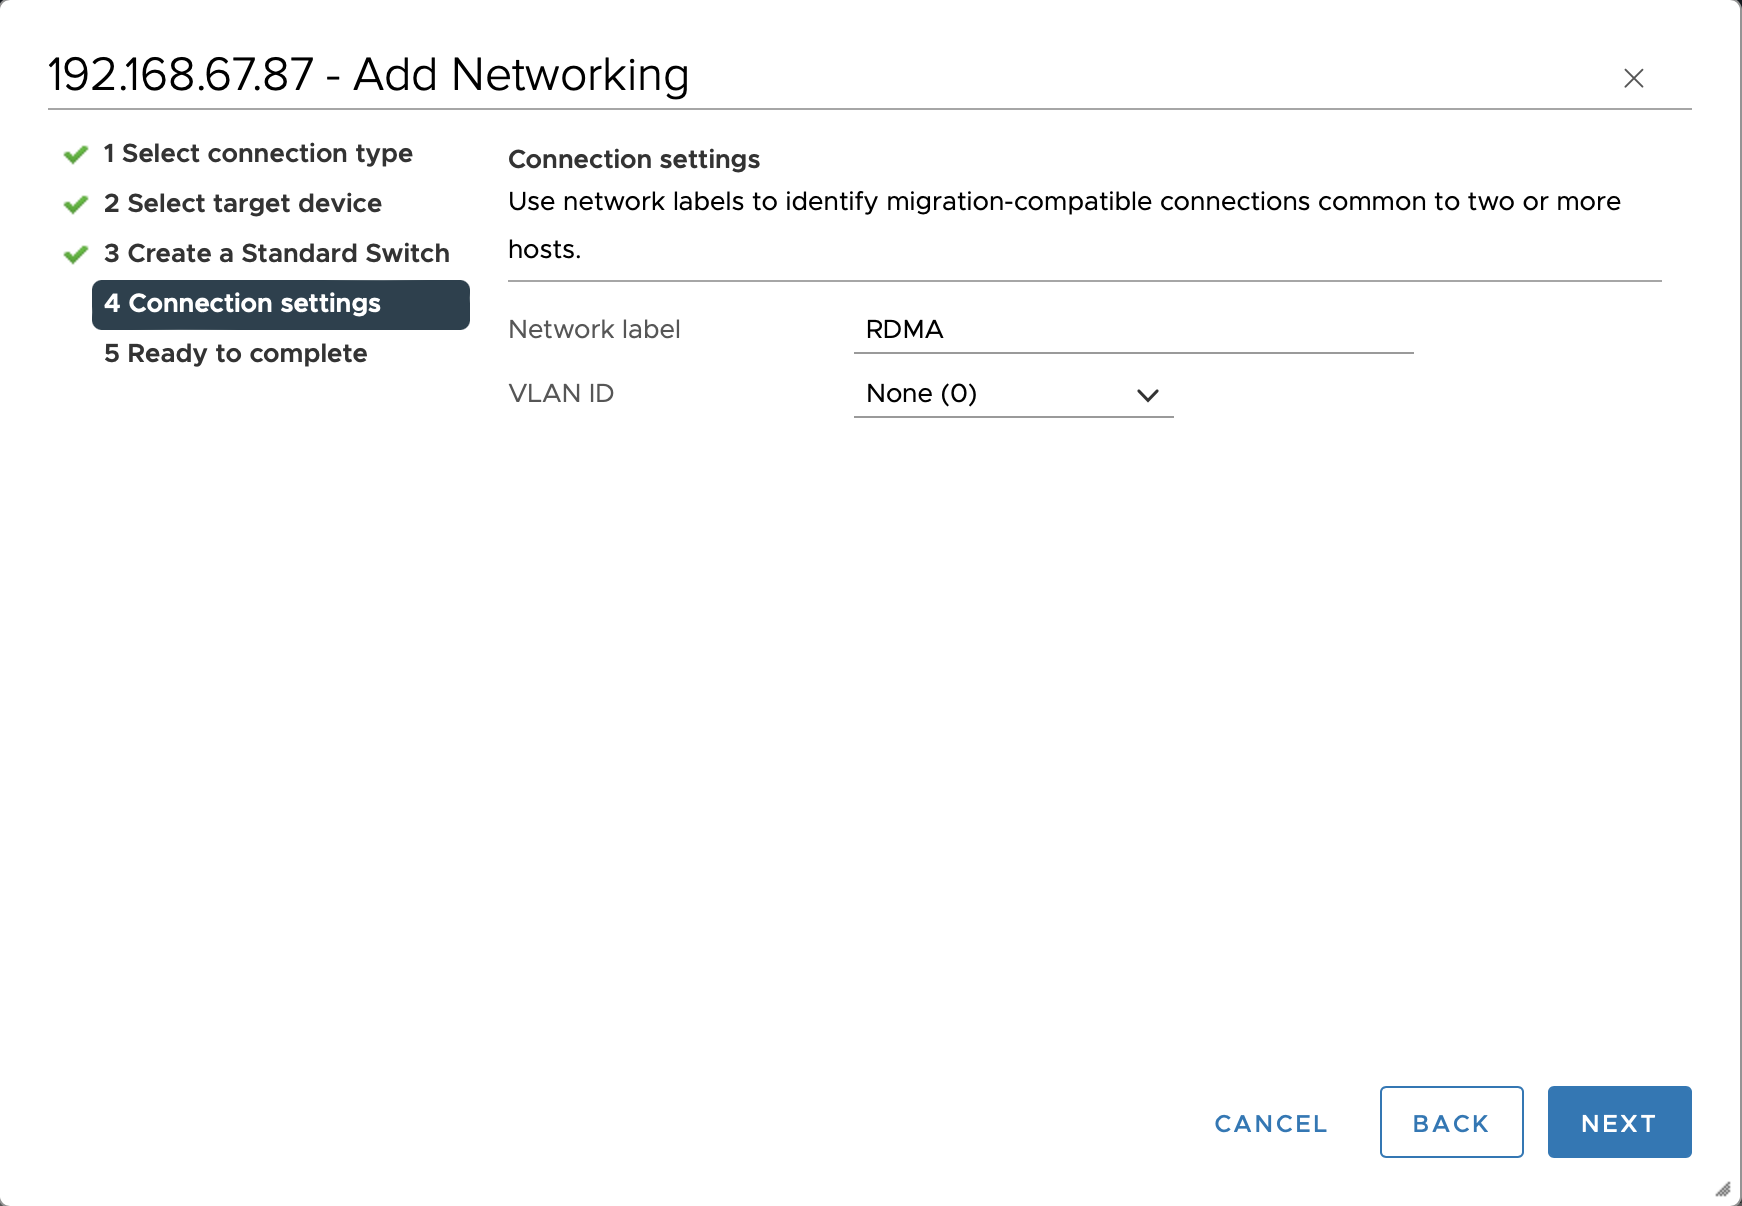This screenshot has width=1742, height=1206.
Task: Click the green checkmark beside Select connection type
Action: click(x=76, y=155)
